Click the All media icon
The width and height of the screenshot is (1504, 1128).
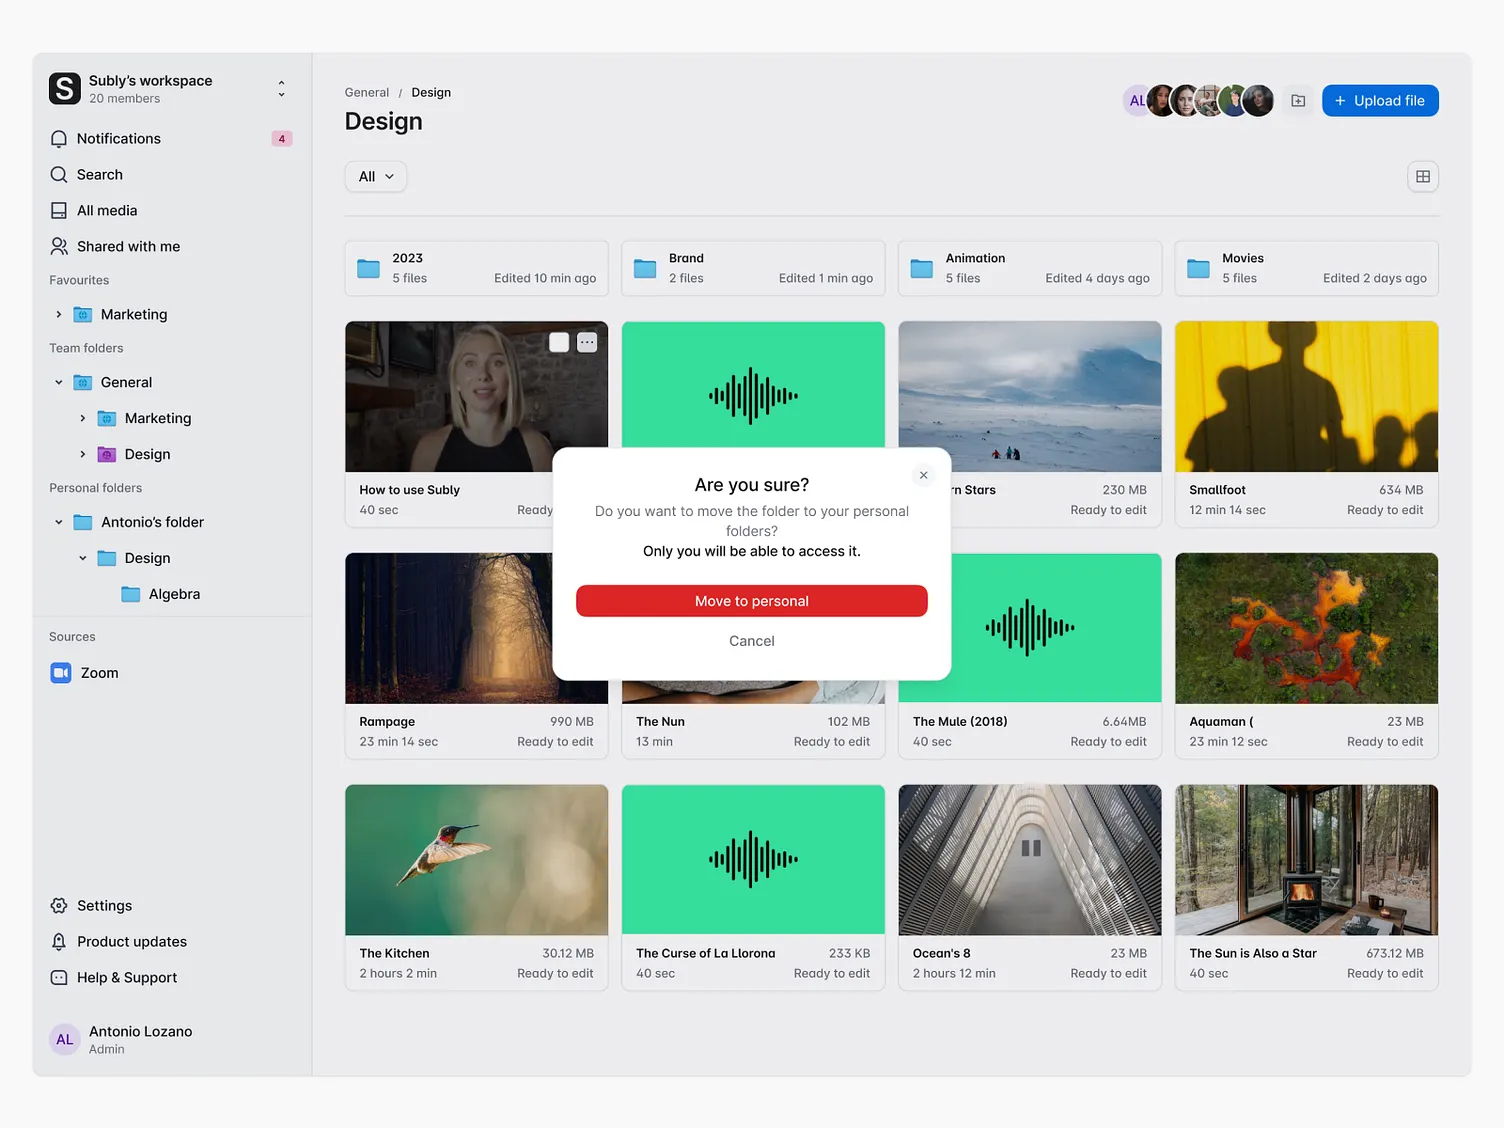(x=59, y=211)
